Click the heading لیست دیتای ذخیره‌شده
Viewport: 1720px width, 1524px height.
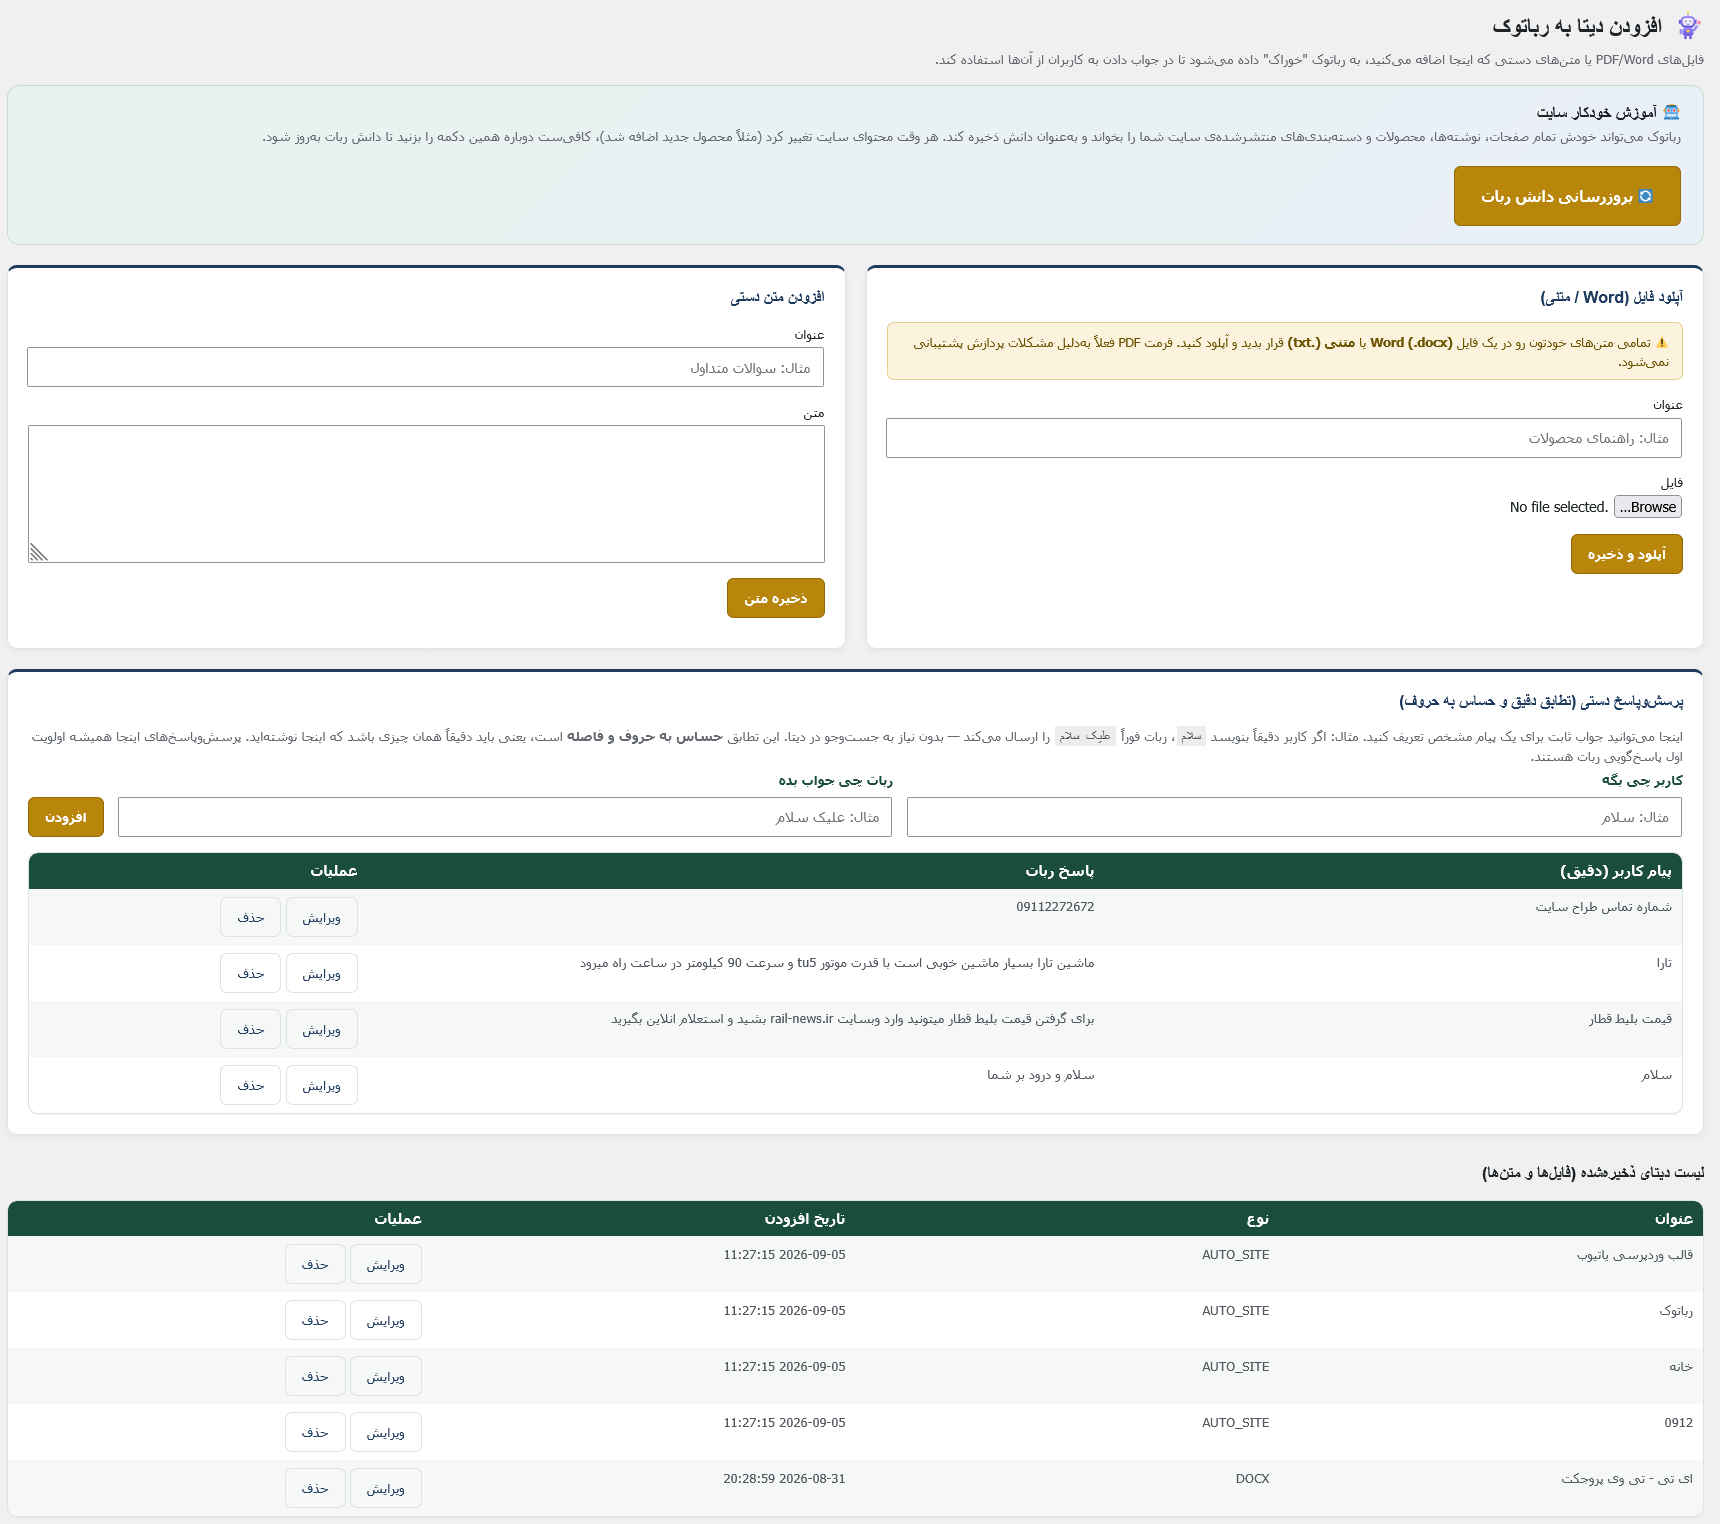[1593, 1173]
